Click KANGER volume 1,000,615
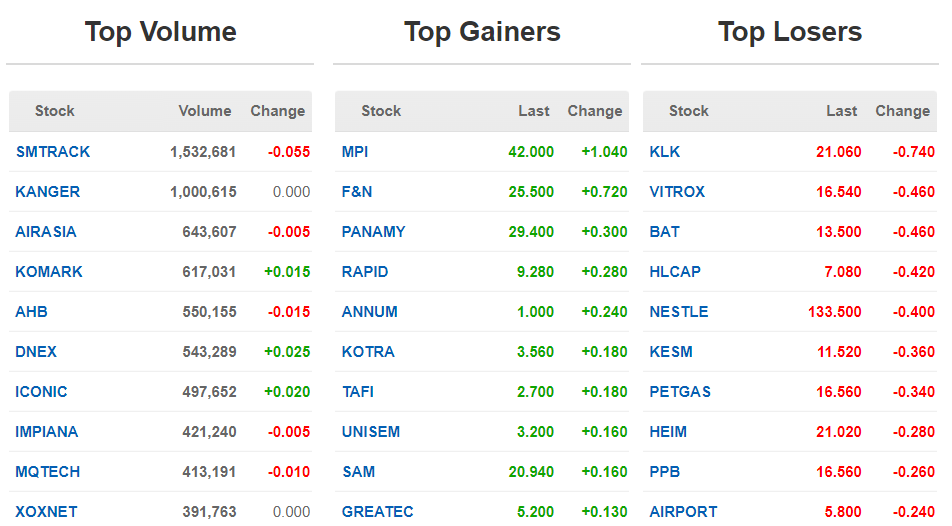The width and height of the screenshot is (952, 526). [203, 192]
